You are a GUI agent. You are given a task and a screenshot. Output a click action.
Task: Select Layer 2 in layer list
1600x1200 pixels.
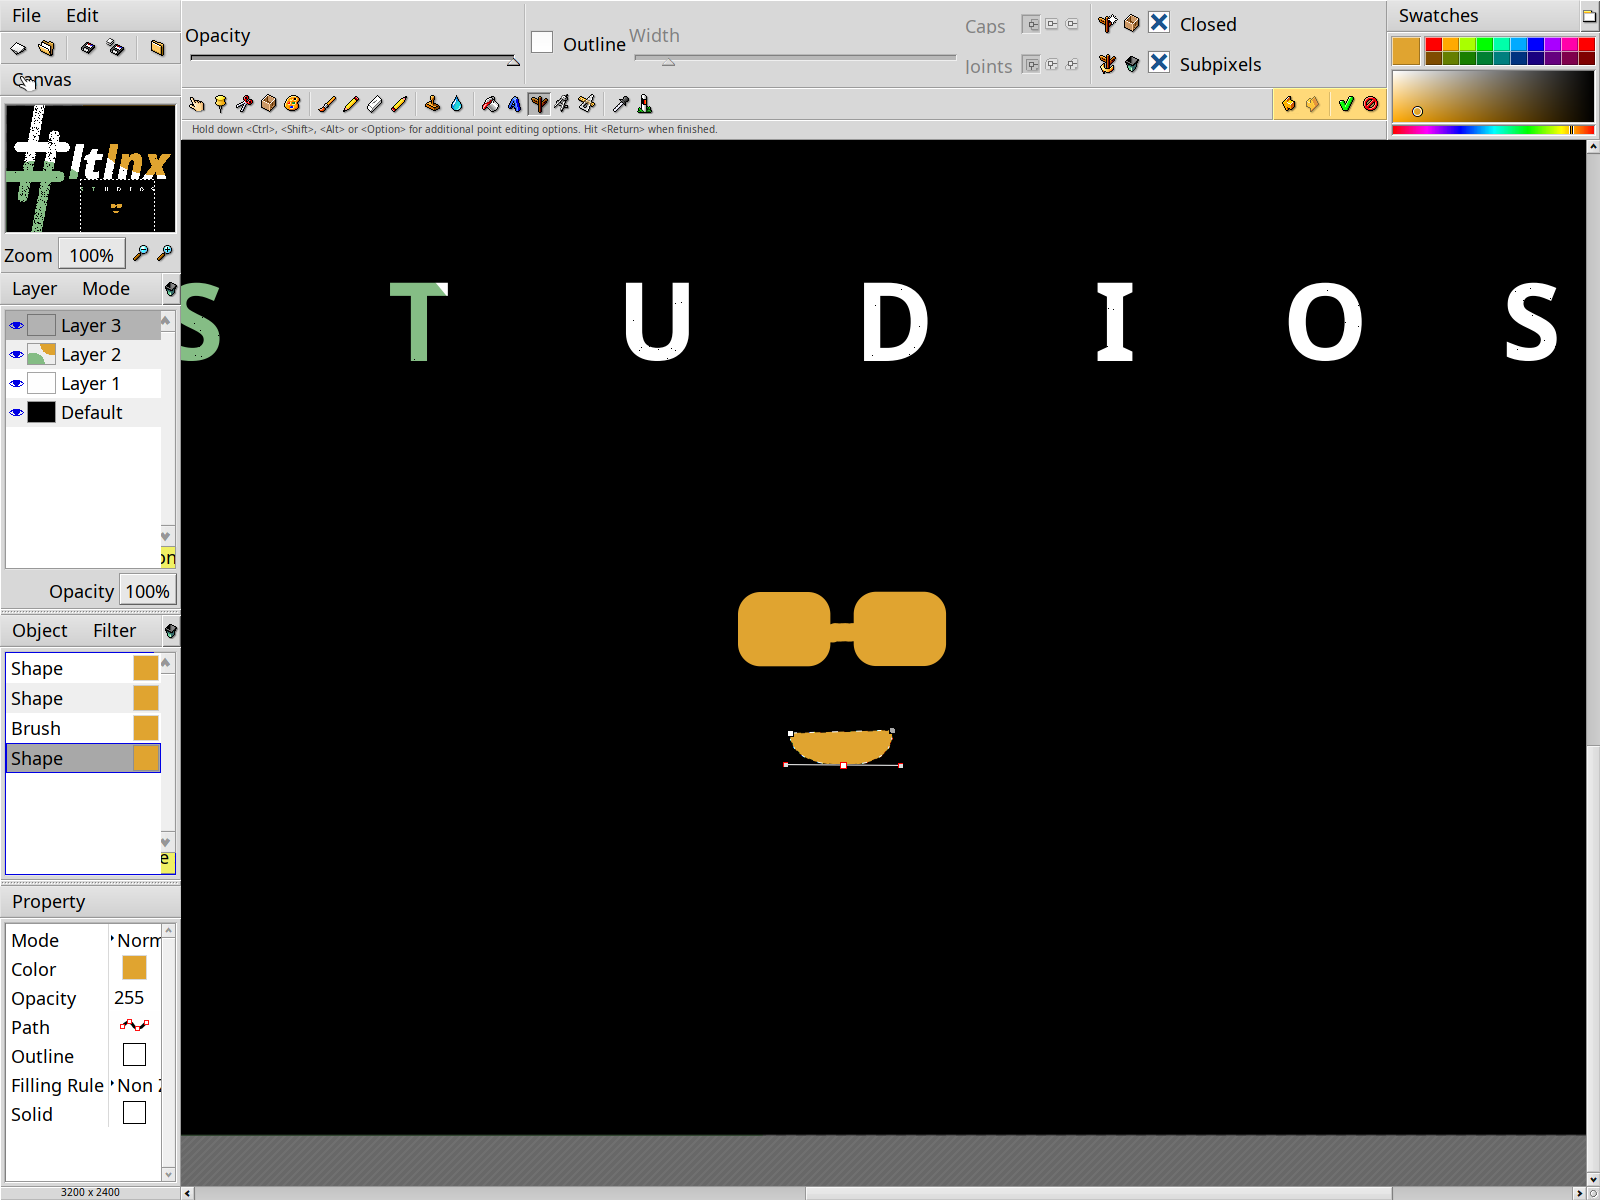click(x=84, y=354)
